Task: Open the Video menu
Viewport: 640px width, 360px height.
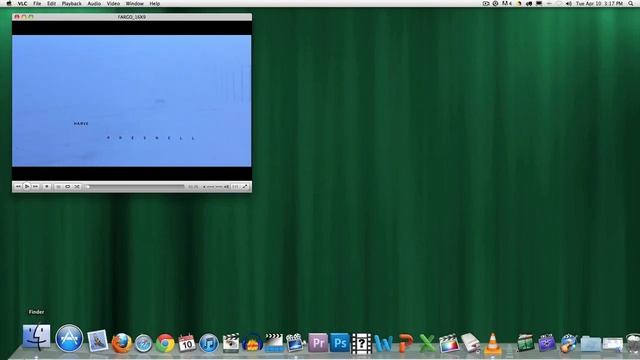Action: 113,4
